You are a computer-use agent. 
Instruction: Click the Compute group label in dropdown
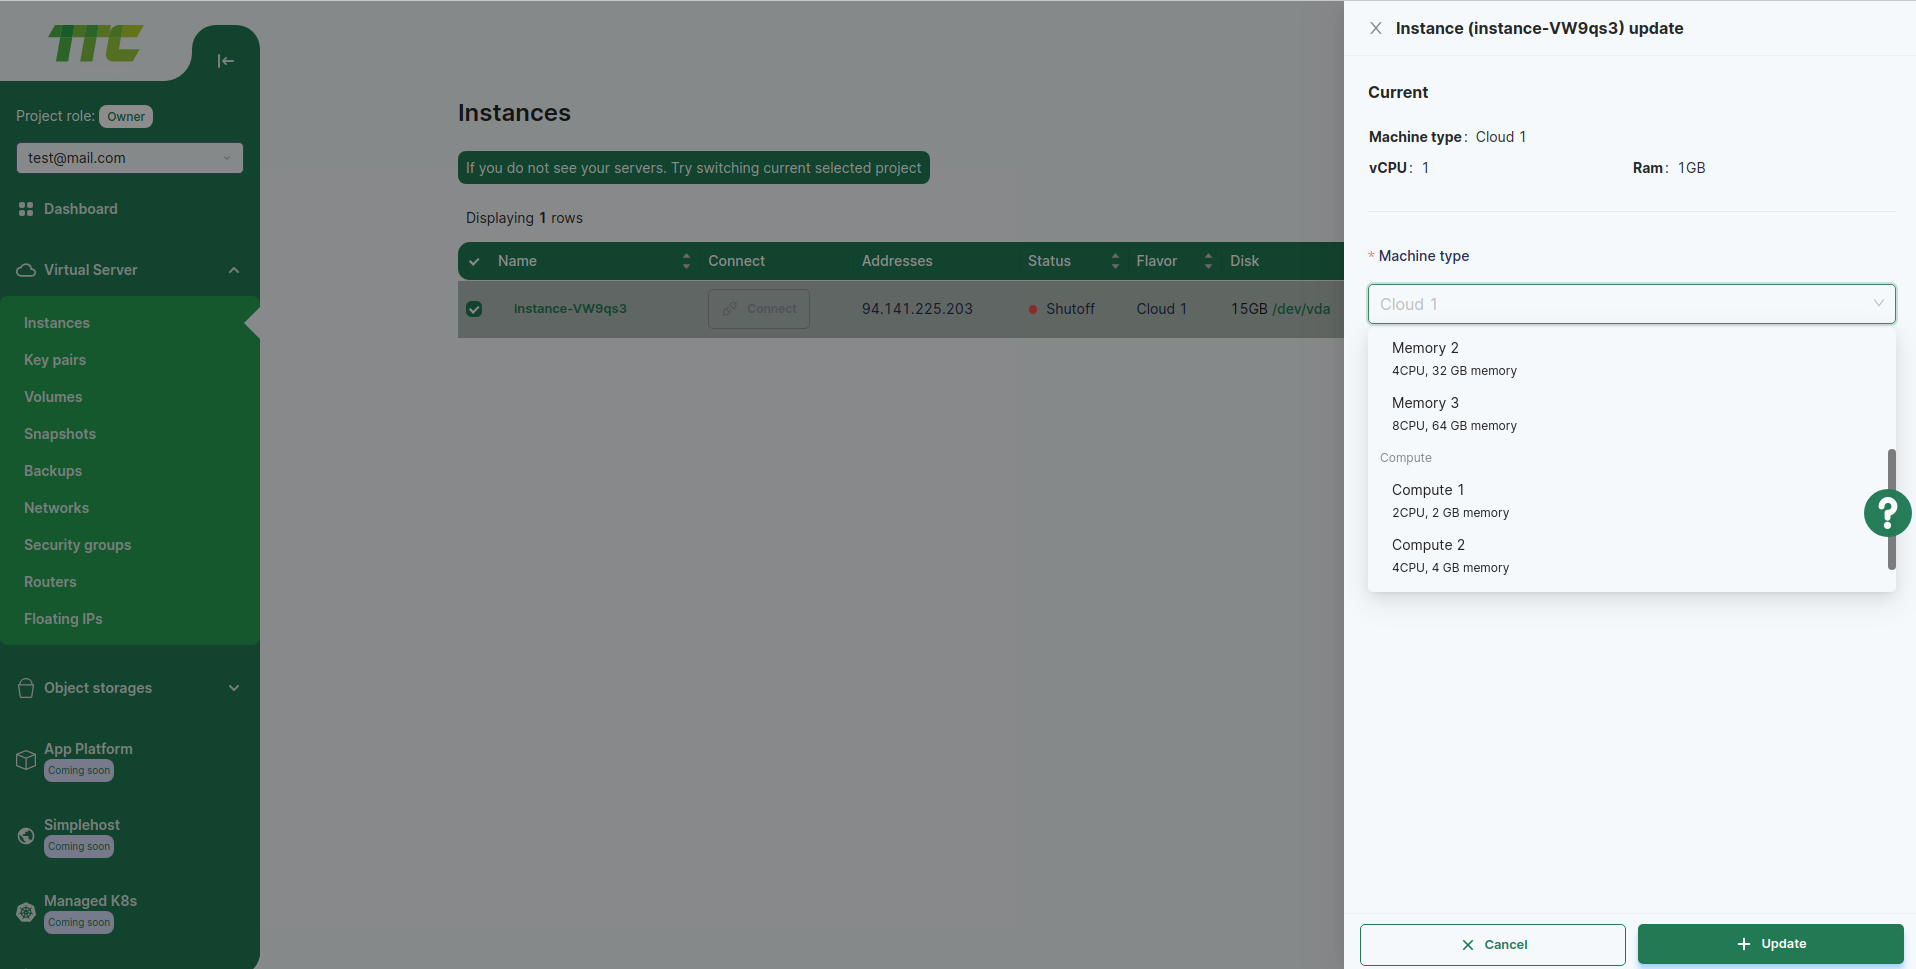click(x=1406, y=458)
